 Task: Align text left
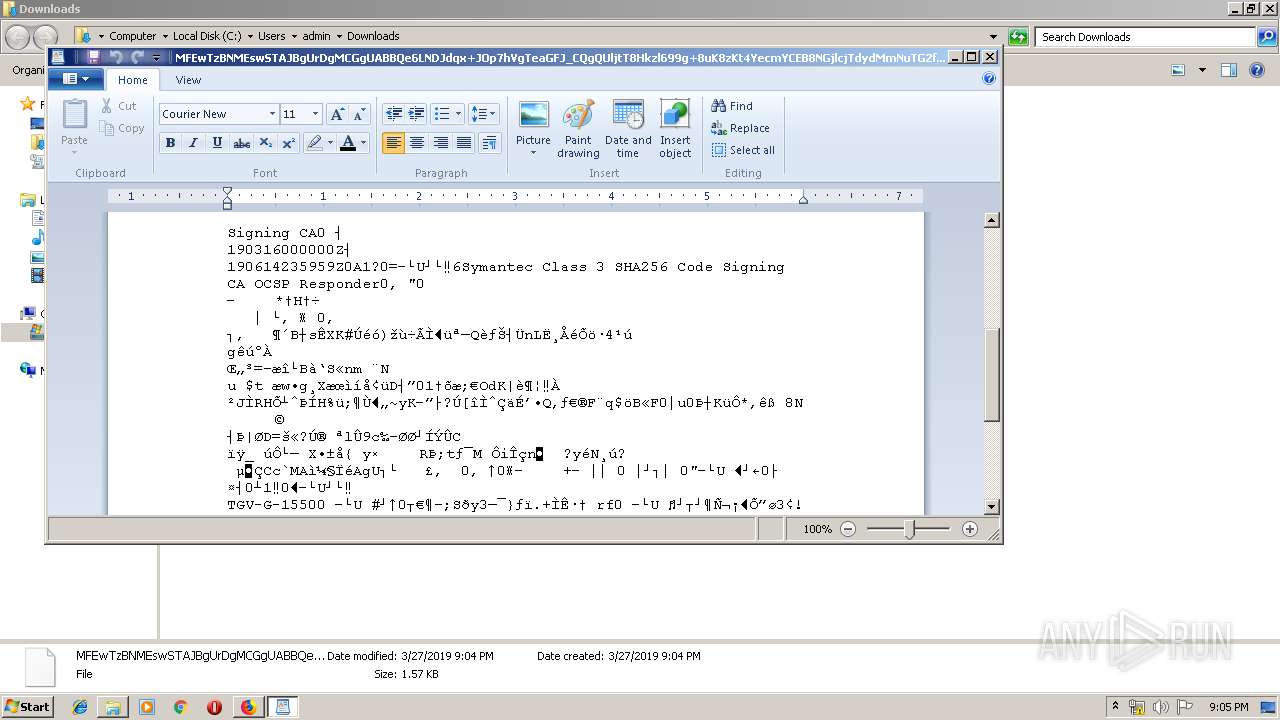coord(394,143)
